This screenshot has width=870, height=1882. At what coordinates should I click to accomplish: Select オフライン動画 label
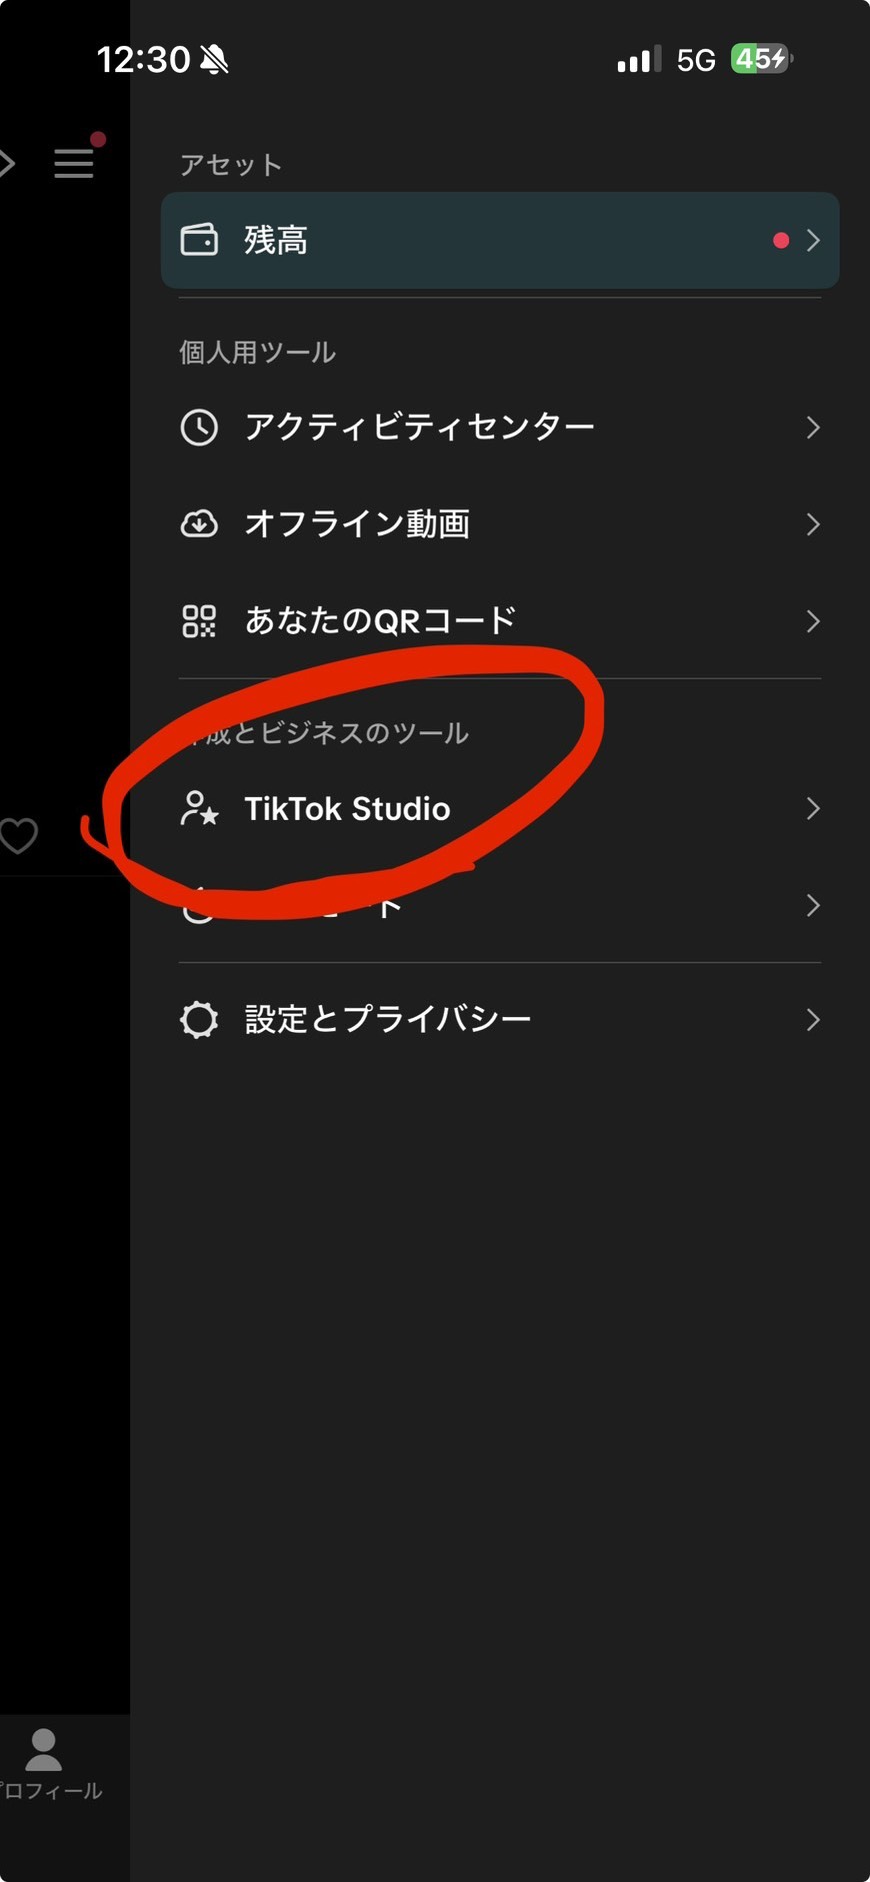pyautogui.click(x=357, y=524)
